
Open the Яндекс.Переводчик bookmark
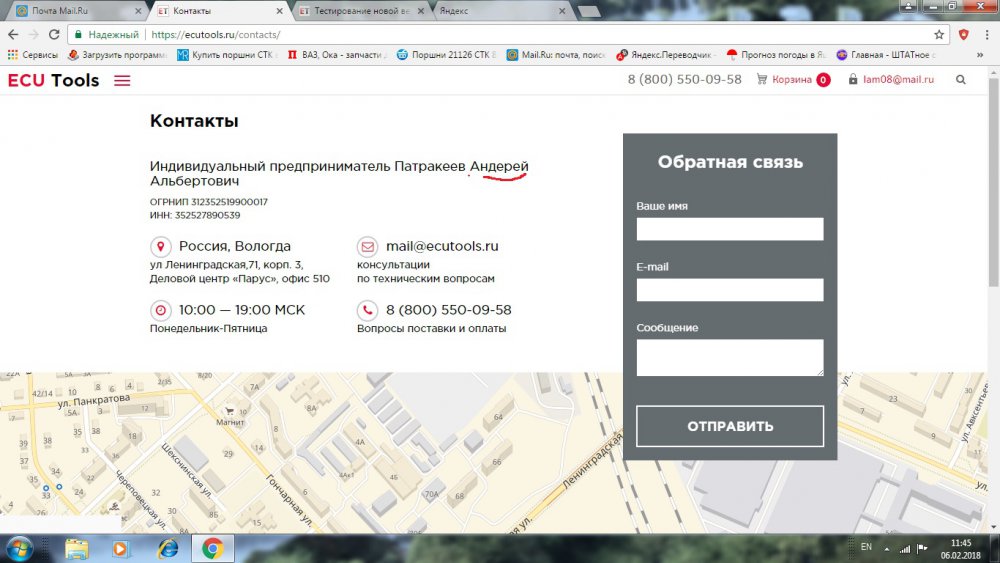tap(666, 55)
